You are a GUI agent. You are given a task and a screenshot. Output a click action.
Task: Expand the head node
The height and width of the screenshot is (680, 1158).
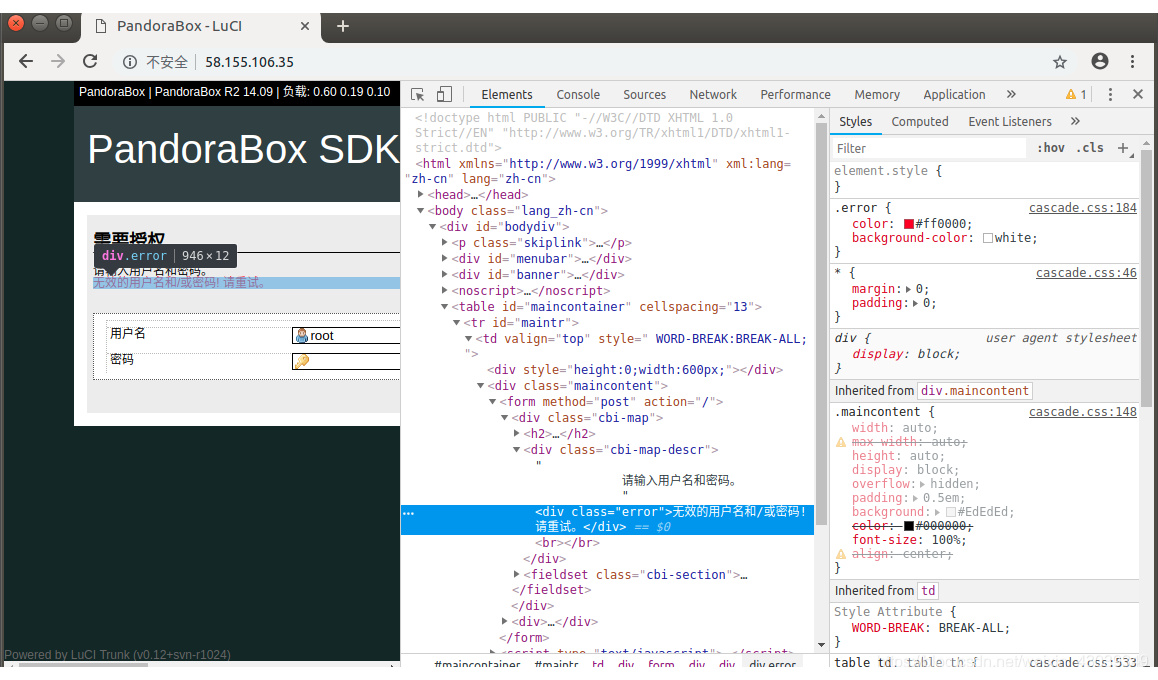click(x=421, y=195)
